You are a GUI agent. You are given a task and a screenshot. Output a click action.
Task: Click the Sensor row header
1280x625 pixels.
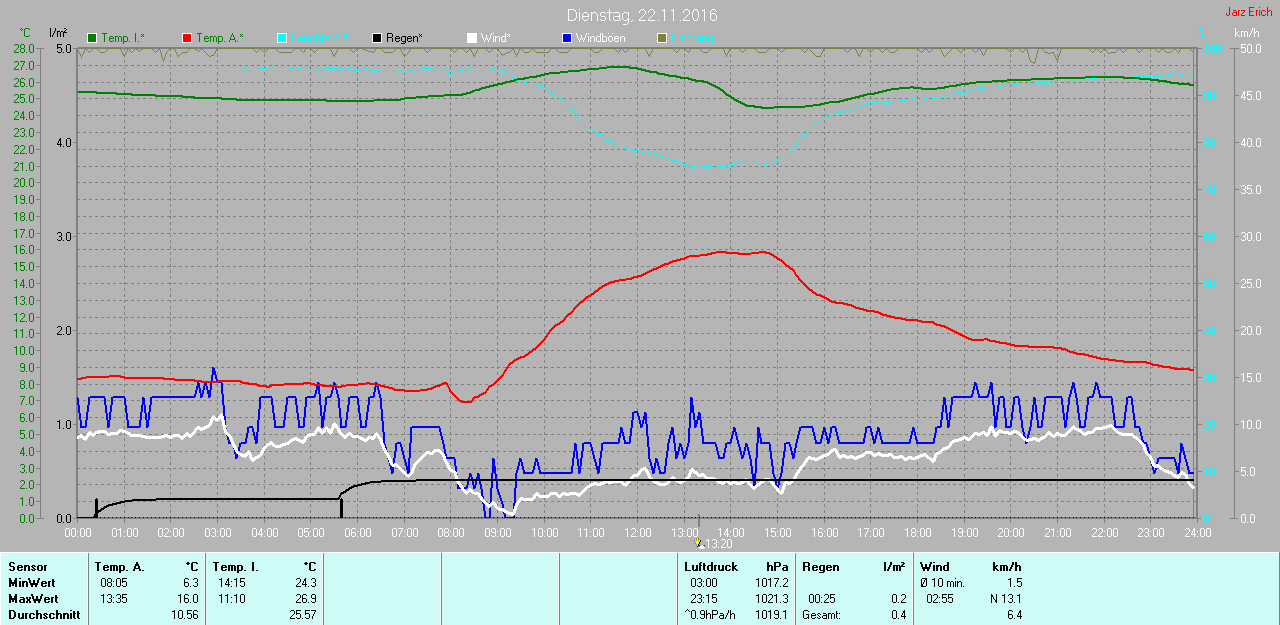[28, 567]
